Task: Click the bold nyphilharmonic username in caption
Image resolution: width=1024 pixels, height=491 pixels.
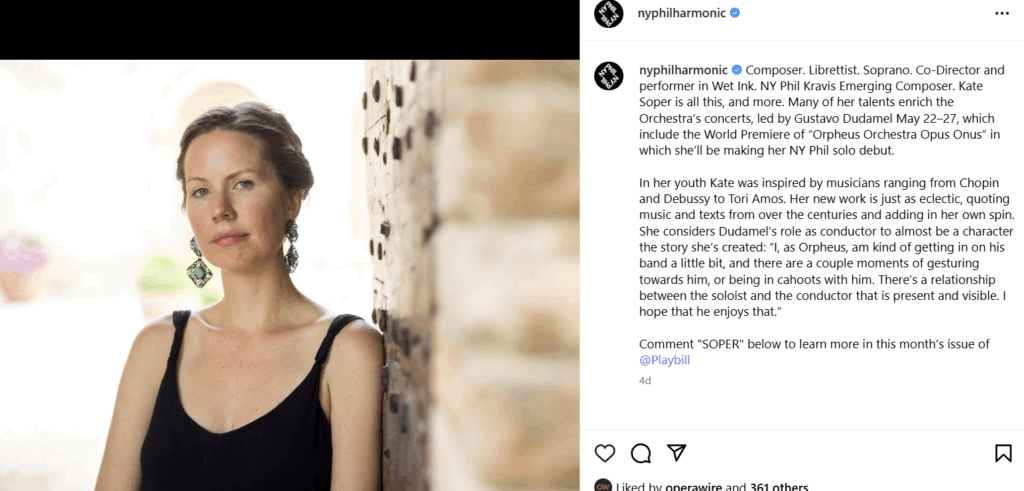Action: (x=684, y=70)
